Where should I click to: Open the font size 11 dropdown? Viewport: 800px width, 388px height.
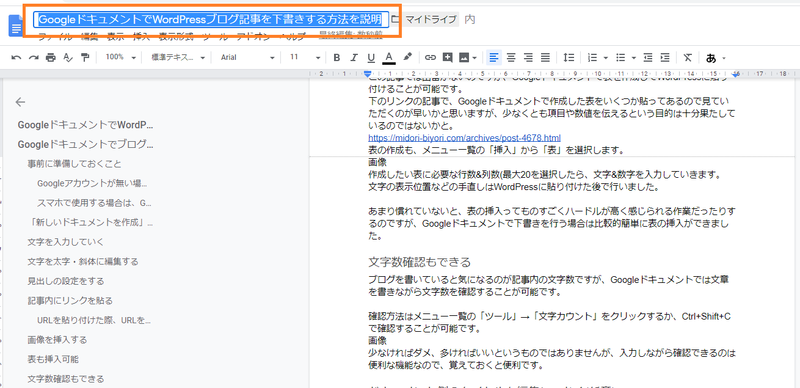tap(305, 58)
